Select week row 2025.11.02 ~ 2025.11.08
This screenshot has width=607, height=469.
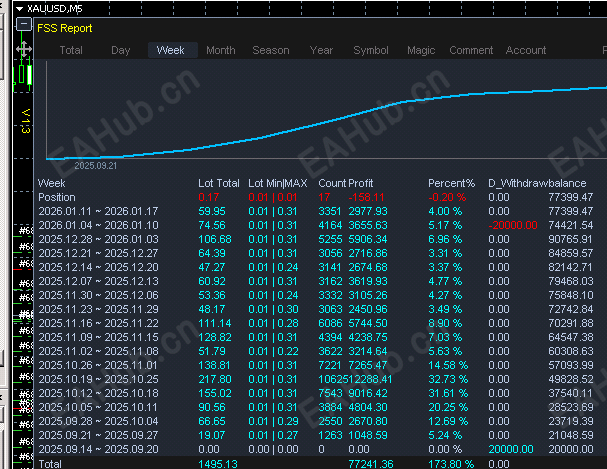[x=98, y=351]
